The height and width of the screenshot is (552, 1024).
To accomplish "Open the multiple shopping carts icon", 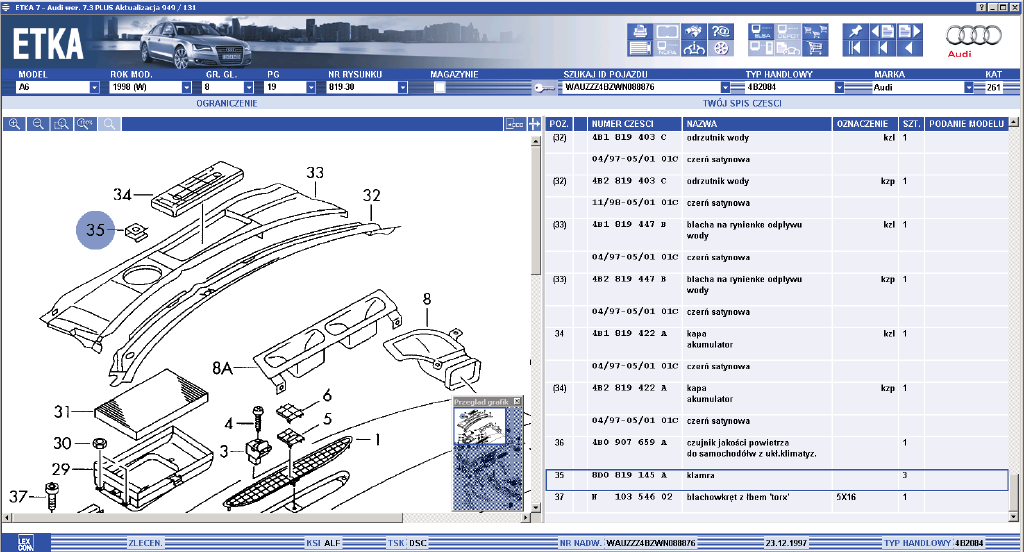I will (815, 31).
